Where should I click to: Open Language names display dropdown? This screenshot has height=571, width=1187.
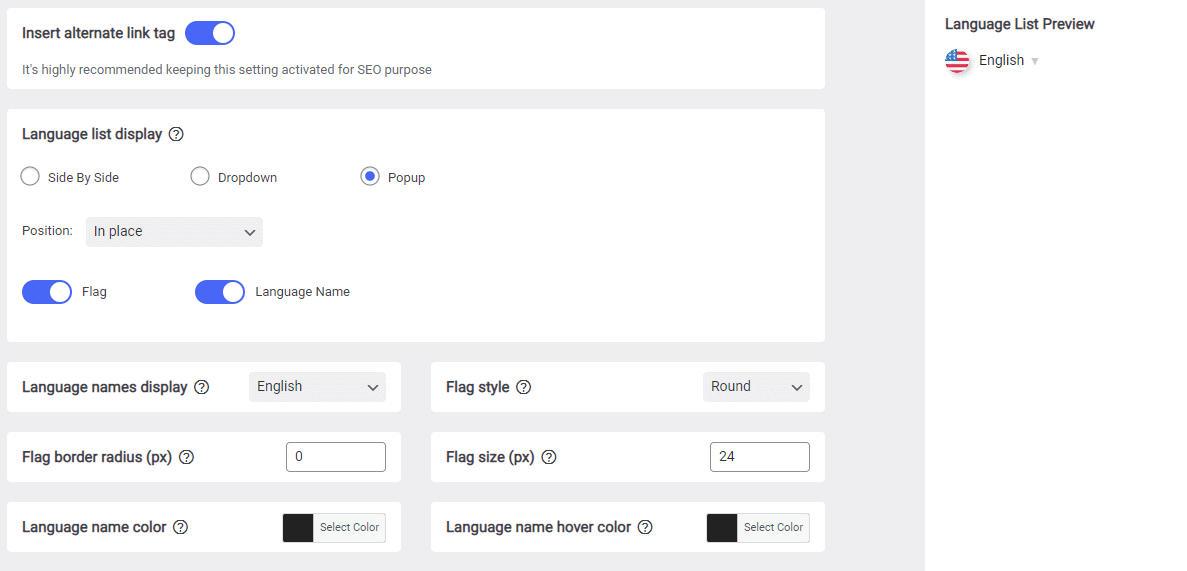317,387
